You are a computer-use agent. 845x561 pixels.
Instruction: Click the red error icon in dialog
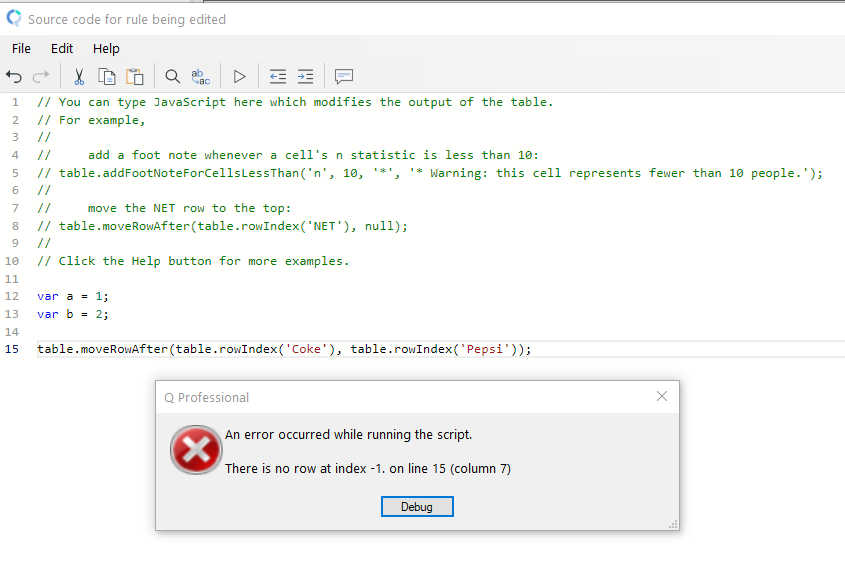pyautogui.click(x=195, y=451)
